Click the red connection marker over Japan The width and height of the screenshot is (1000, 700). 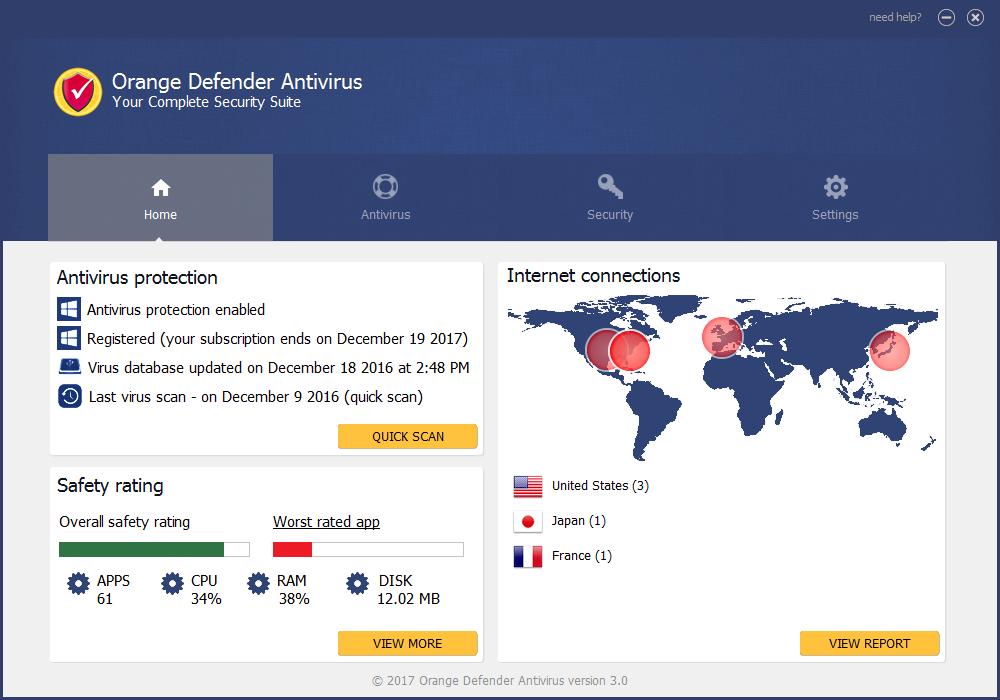click(x=889, y=350)
